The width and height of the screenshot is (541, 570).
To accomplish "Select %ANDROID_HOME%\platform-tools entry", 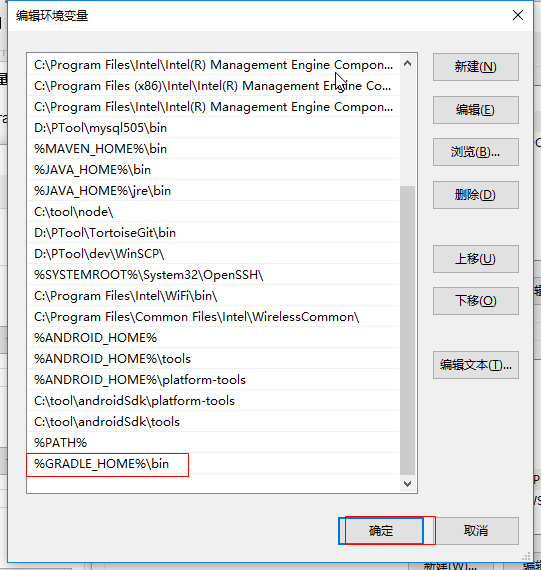I will point(213,380).
